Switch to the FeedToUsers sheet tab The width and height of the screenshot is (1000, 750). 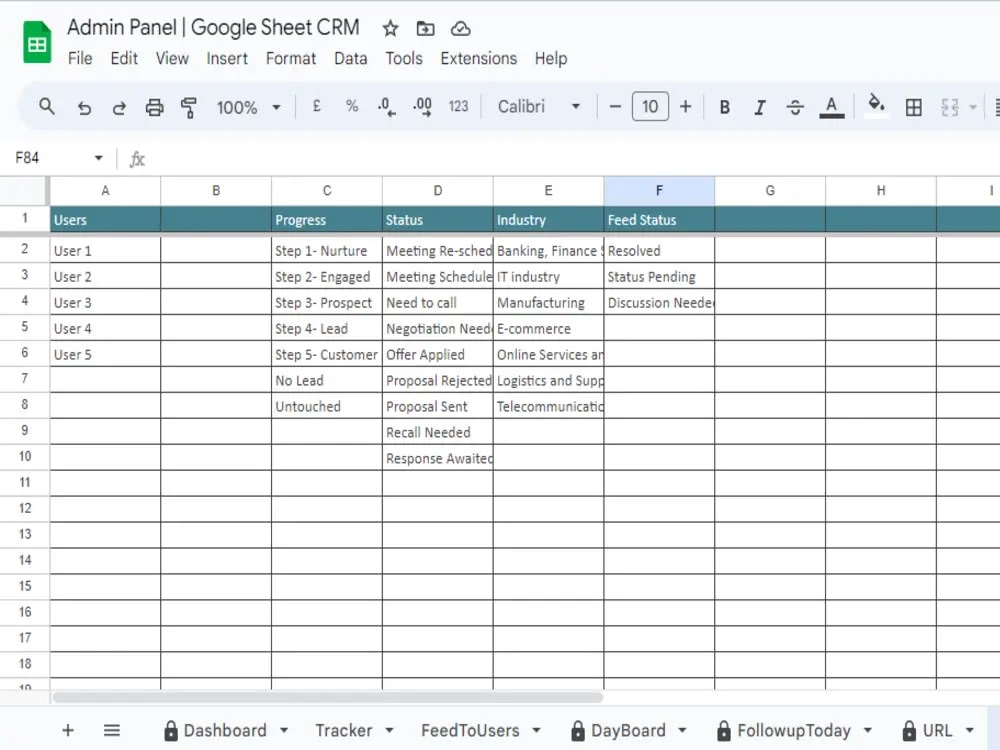[x=470, y=730]
